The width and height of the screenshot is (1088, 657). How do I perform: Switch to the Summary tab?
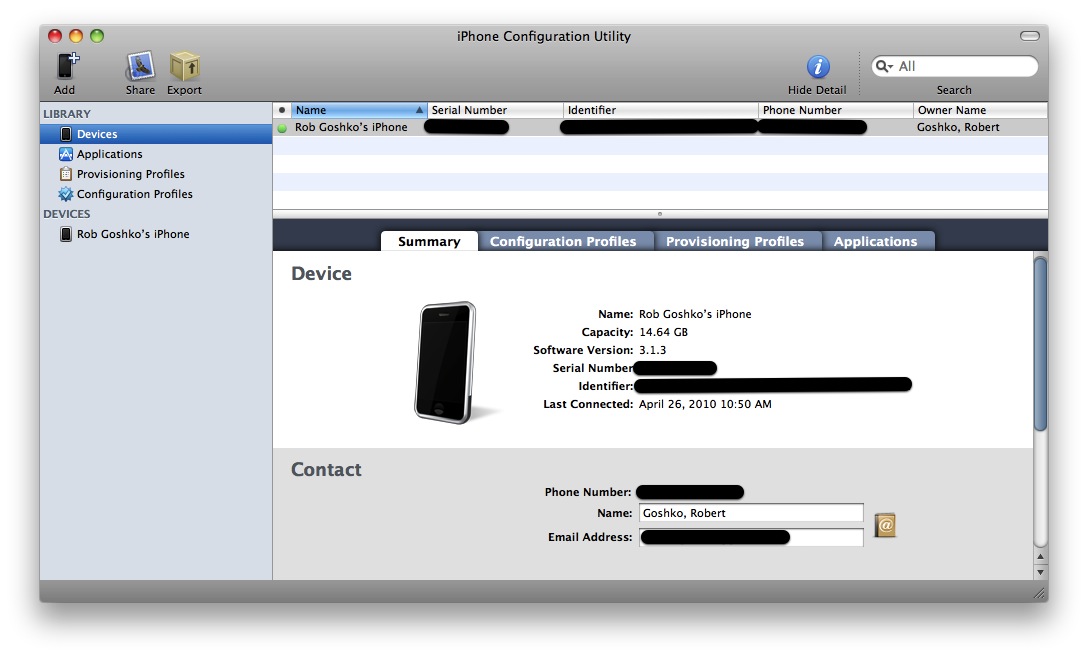pyautogui.click(x=429, y=241)
